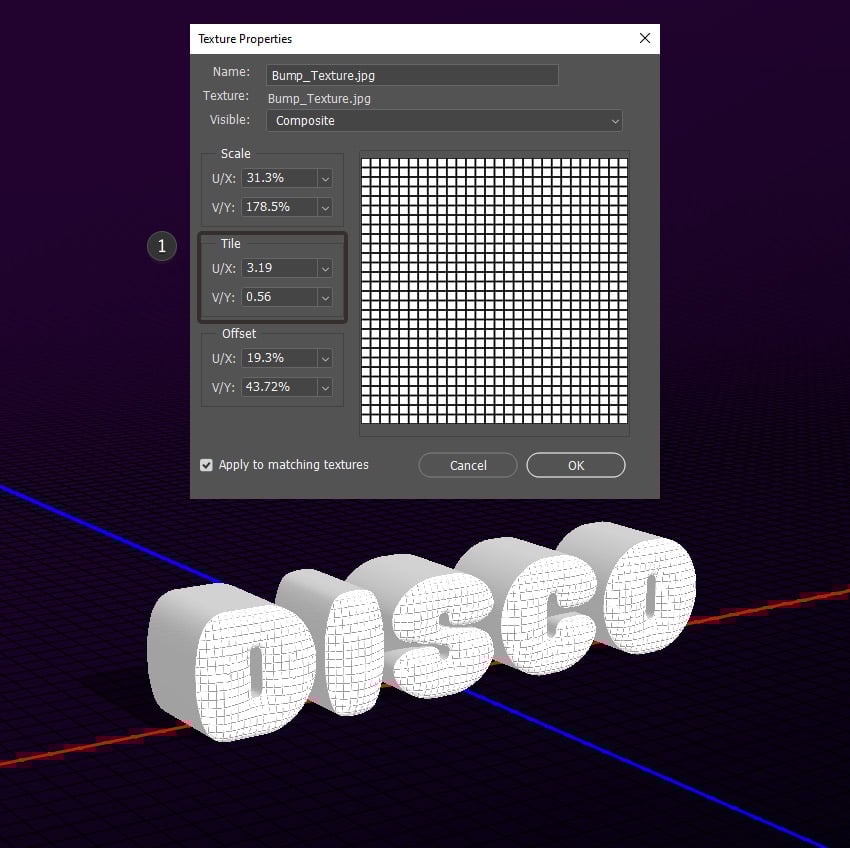
Task: Expand Tile U/X dropdown arrow
Action: pyautogui.click(x=325, y=268)
